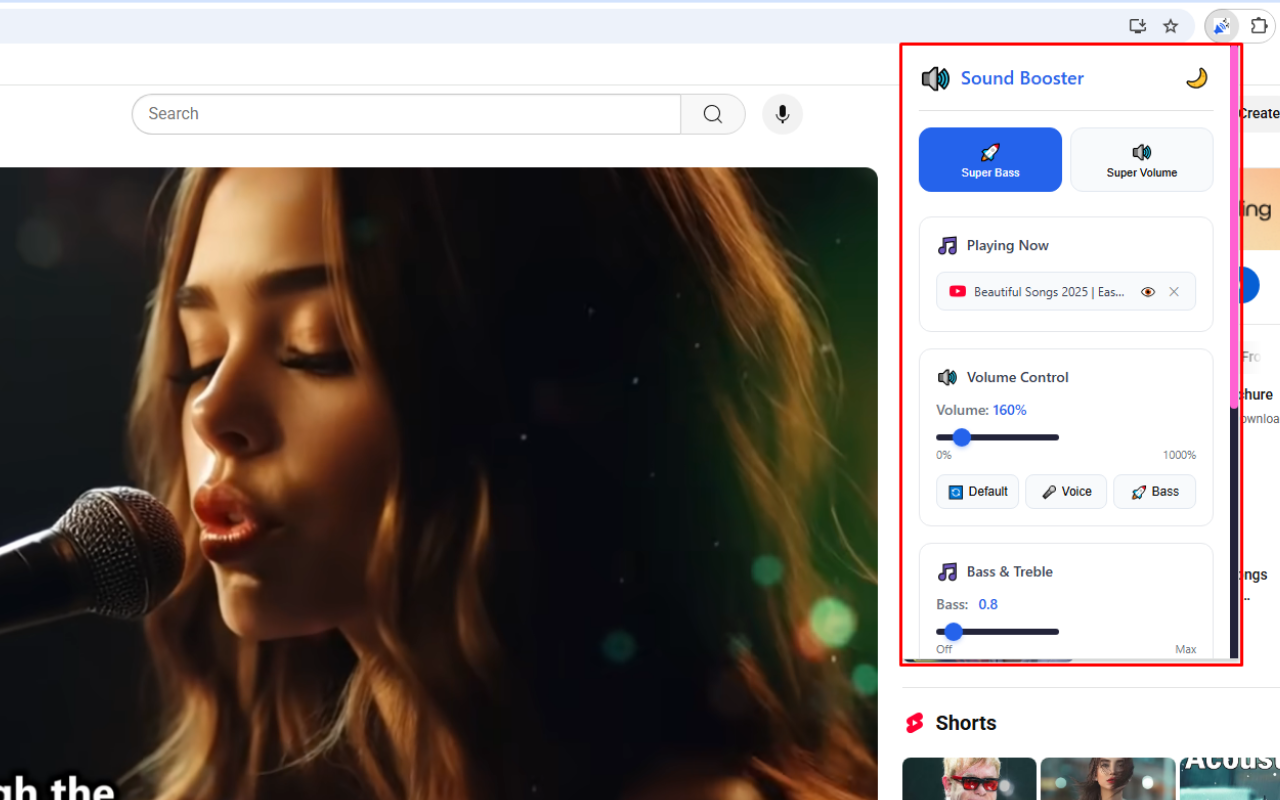Click the Sound Booster speaker logo
This screenshot has height=800, width=1280.
935,78
